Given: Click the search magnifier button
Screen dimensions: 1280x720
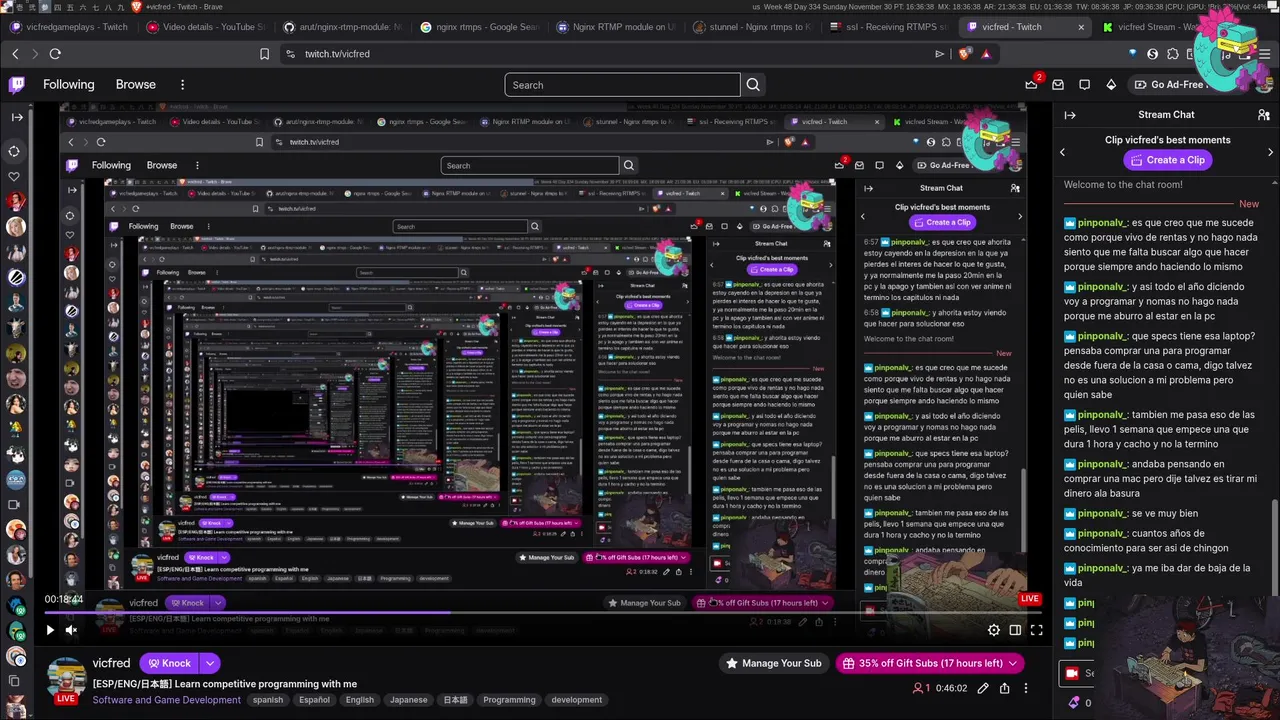Looking at the screenshot, I should click(x=753, y=85).
